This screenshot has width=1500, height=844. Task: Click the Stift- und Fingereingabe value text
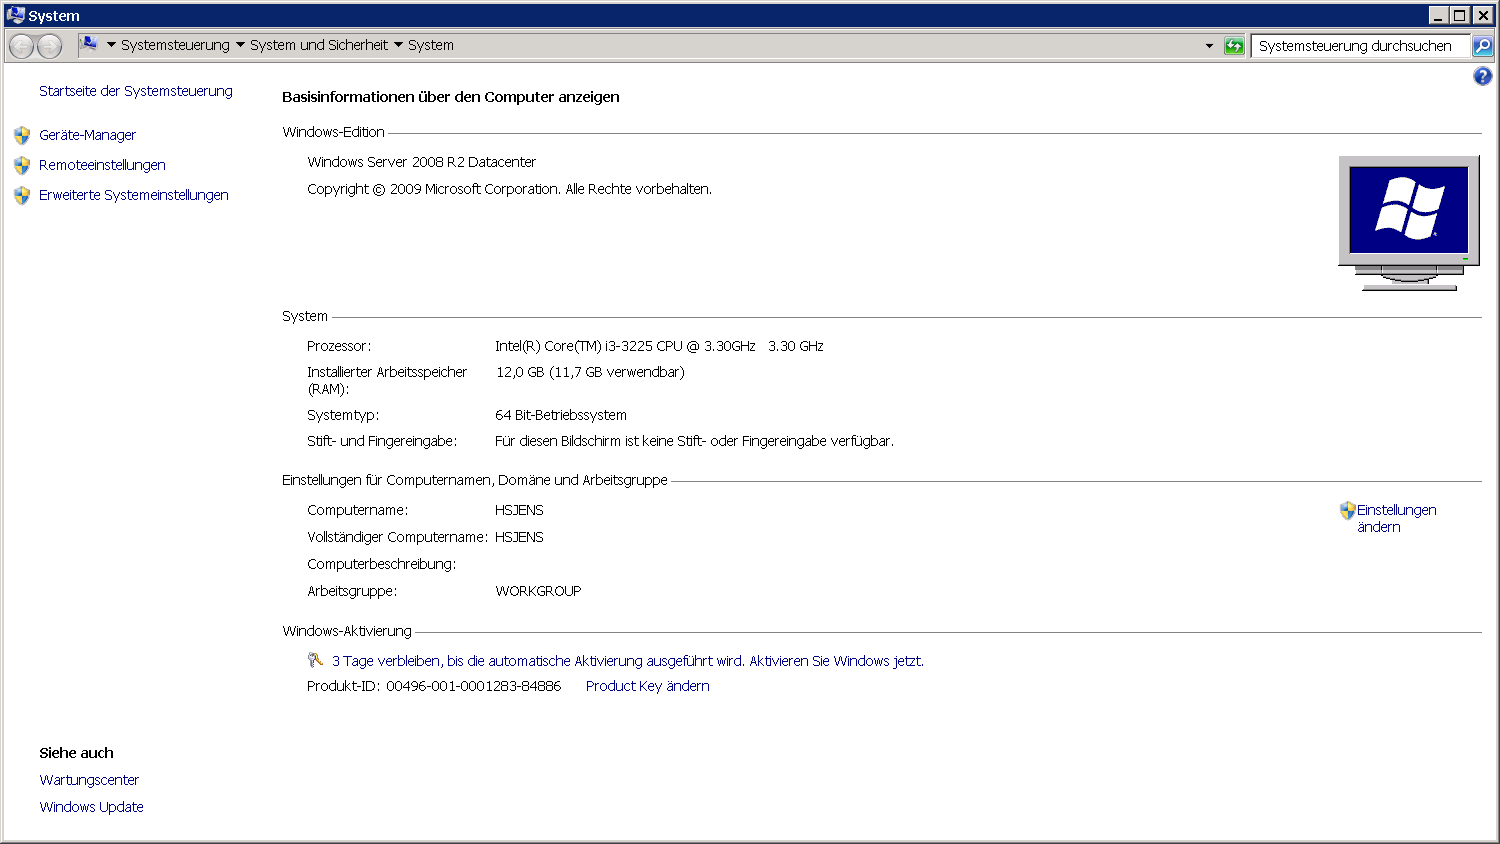coord(694,441)
